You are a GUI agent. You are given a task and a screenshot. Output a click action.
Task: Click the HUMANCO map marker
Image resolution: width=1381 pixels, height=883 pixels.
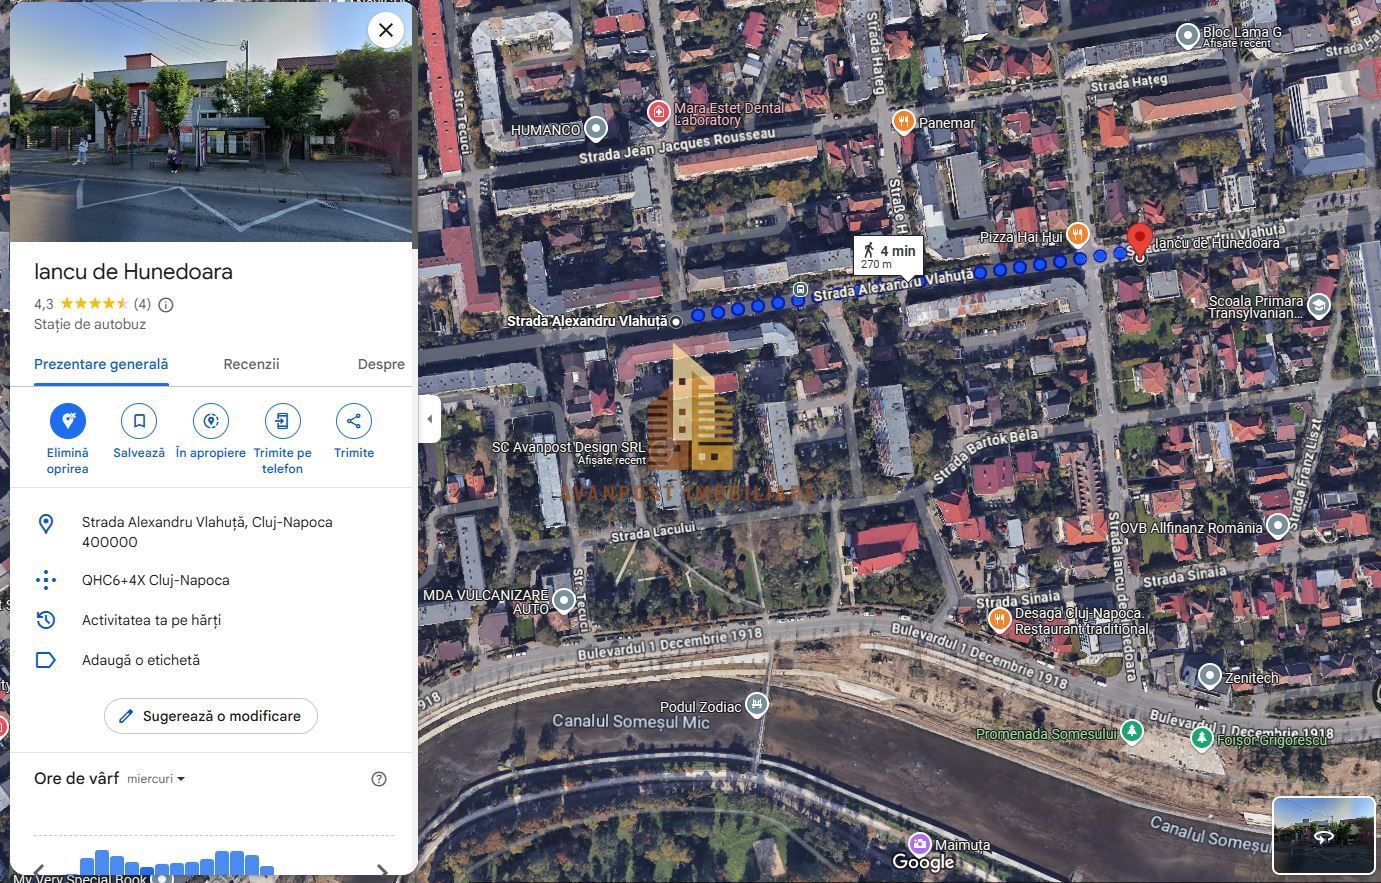tap(596, 129)
